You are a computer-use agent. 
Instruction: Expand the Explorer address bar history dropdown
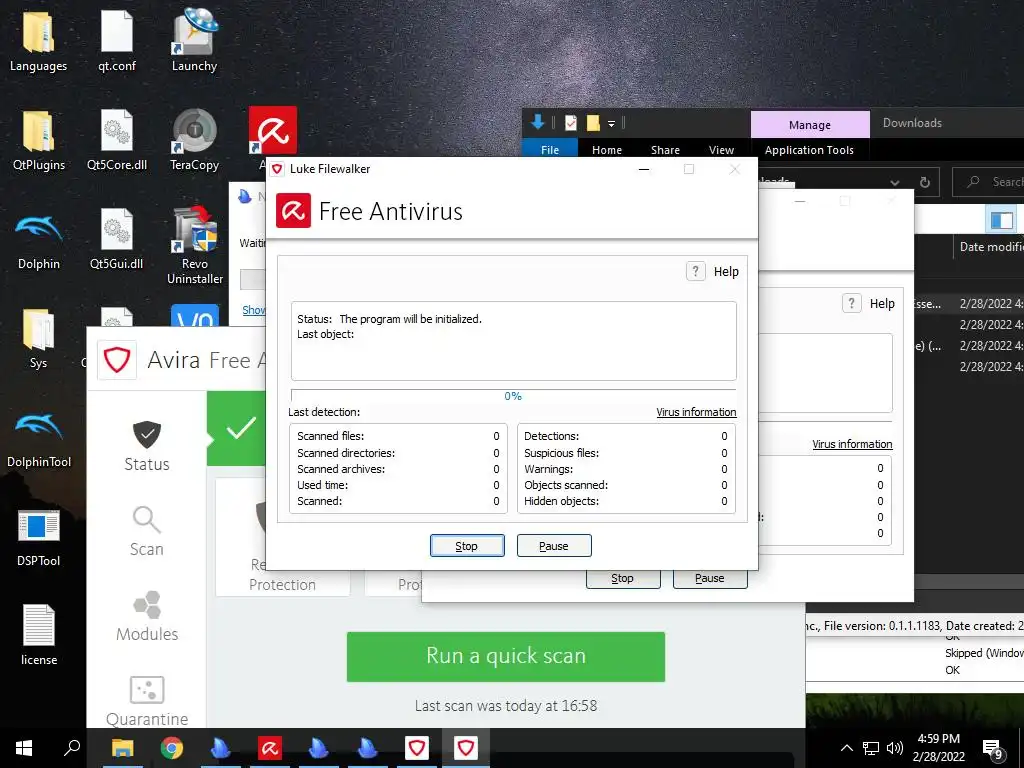pos(895,182)
